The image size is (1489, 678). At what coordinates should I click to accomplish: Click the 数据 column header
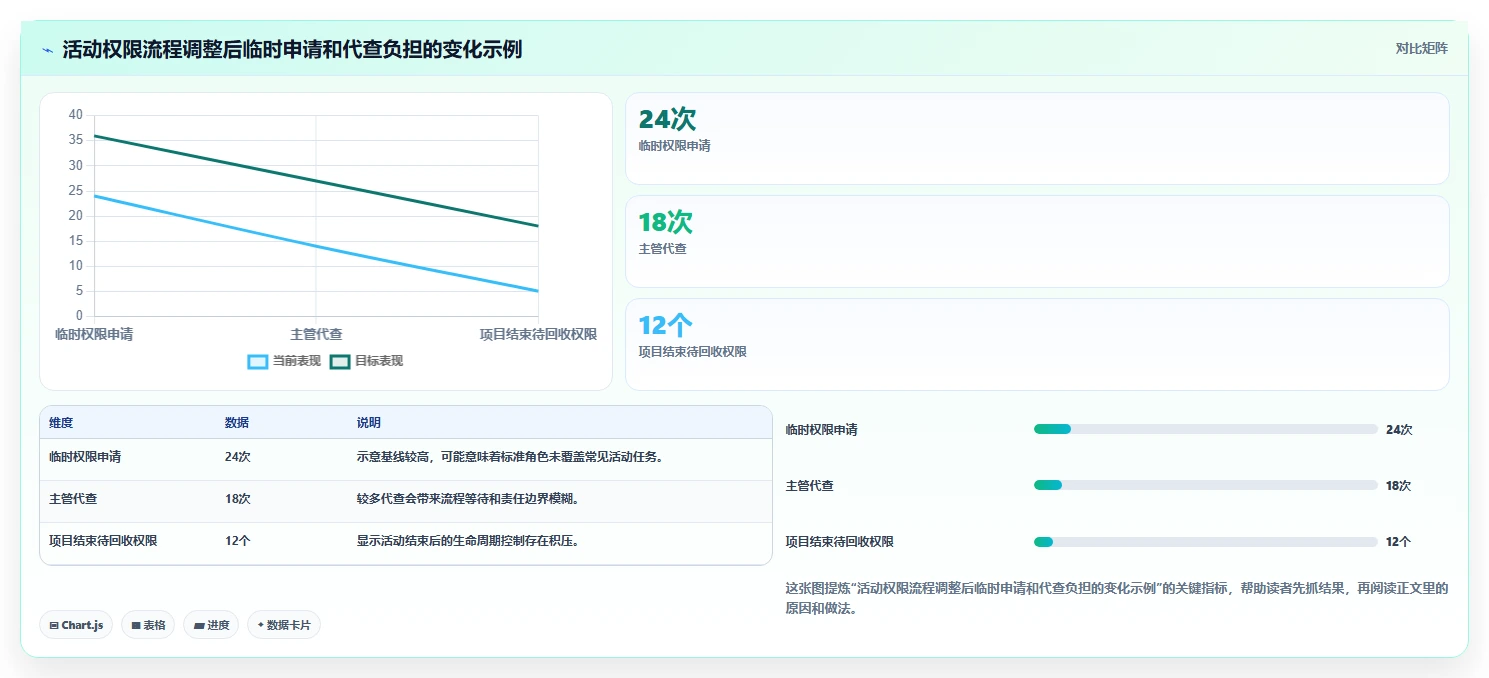pos(237,423)
